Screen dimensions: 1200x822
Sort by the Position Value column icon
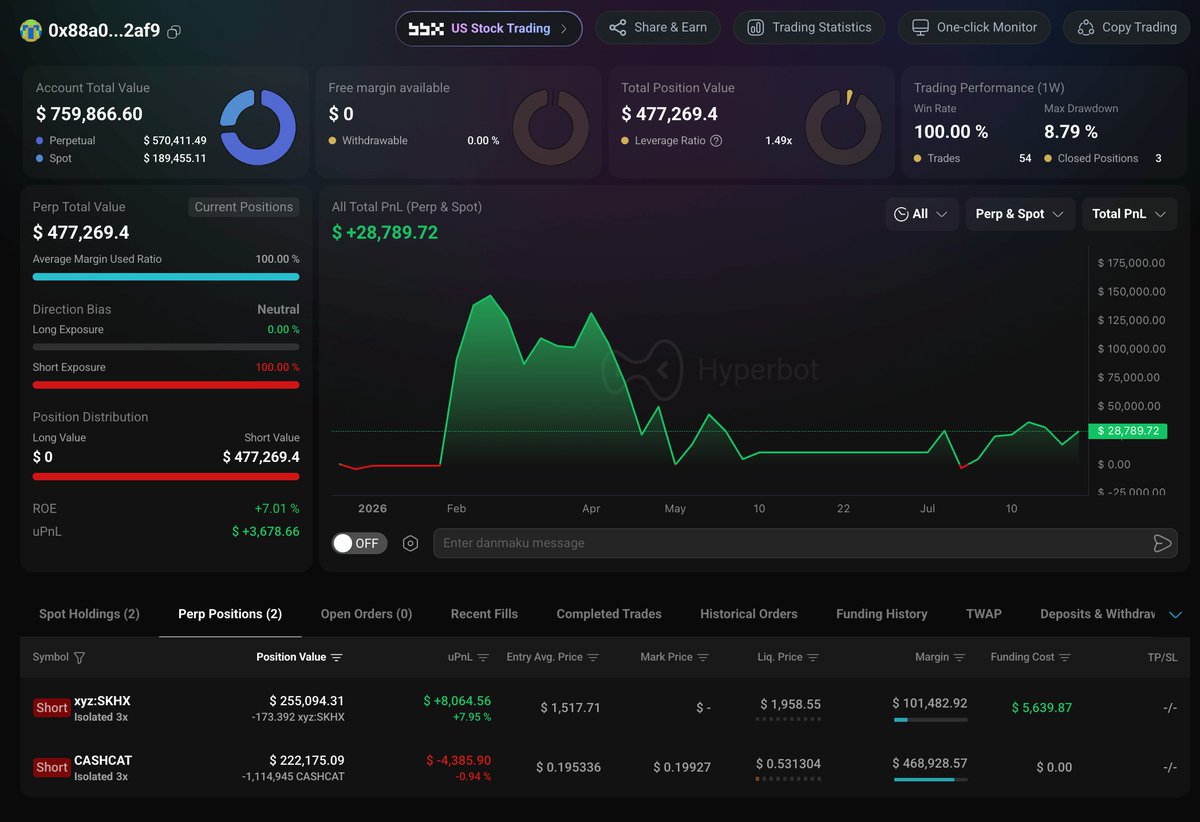pos(336,657)
